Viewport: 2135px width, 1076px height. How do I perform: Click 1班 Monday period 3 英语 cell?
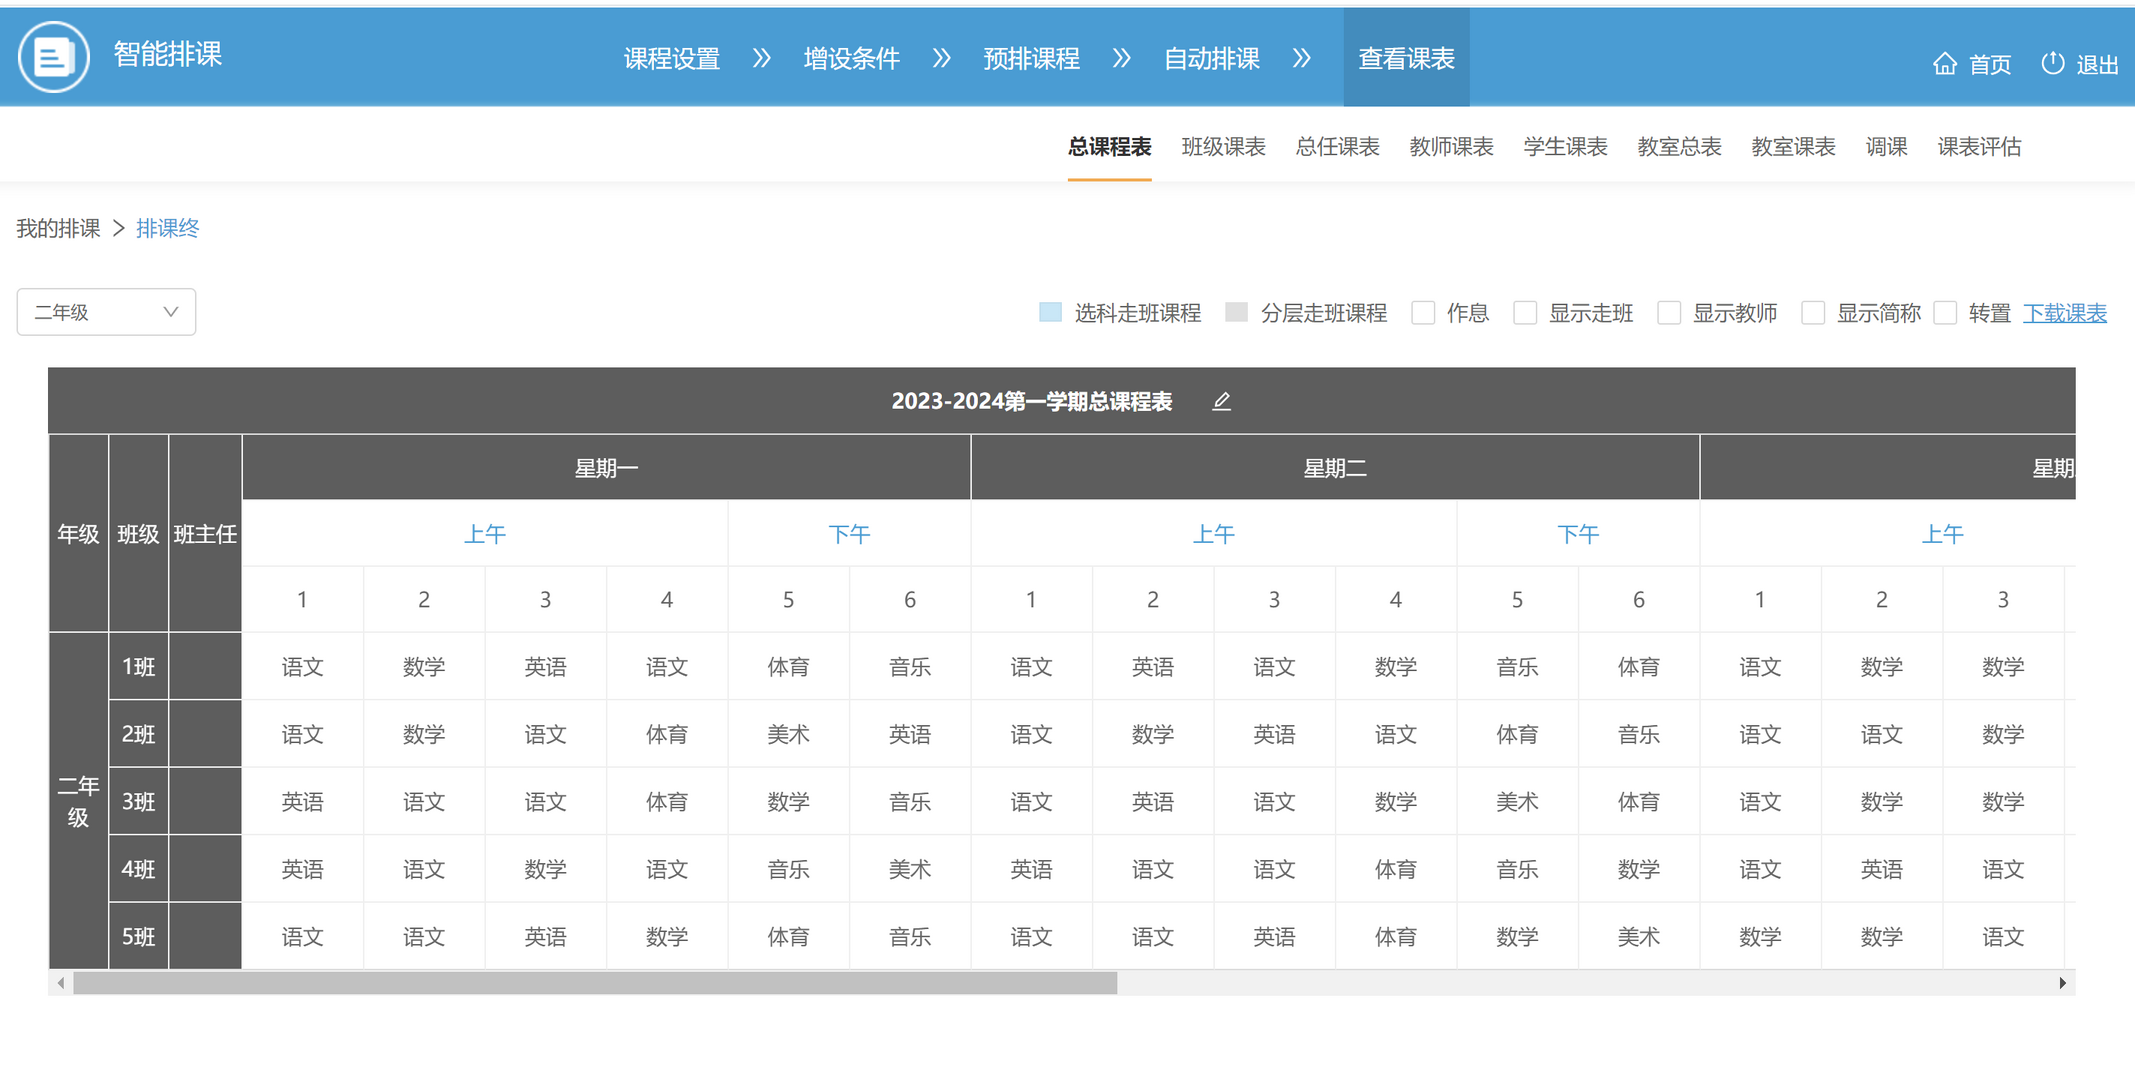click(x=545, y=667)
